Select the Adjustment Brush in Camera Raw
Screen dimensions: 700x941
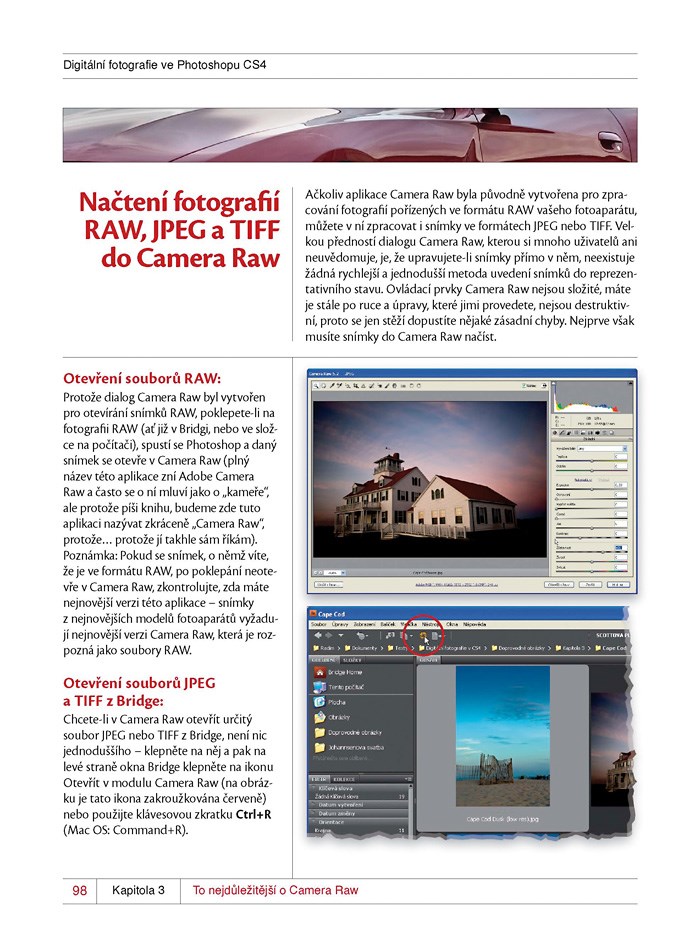coord(387,386)
